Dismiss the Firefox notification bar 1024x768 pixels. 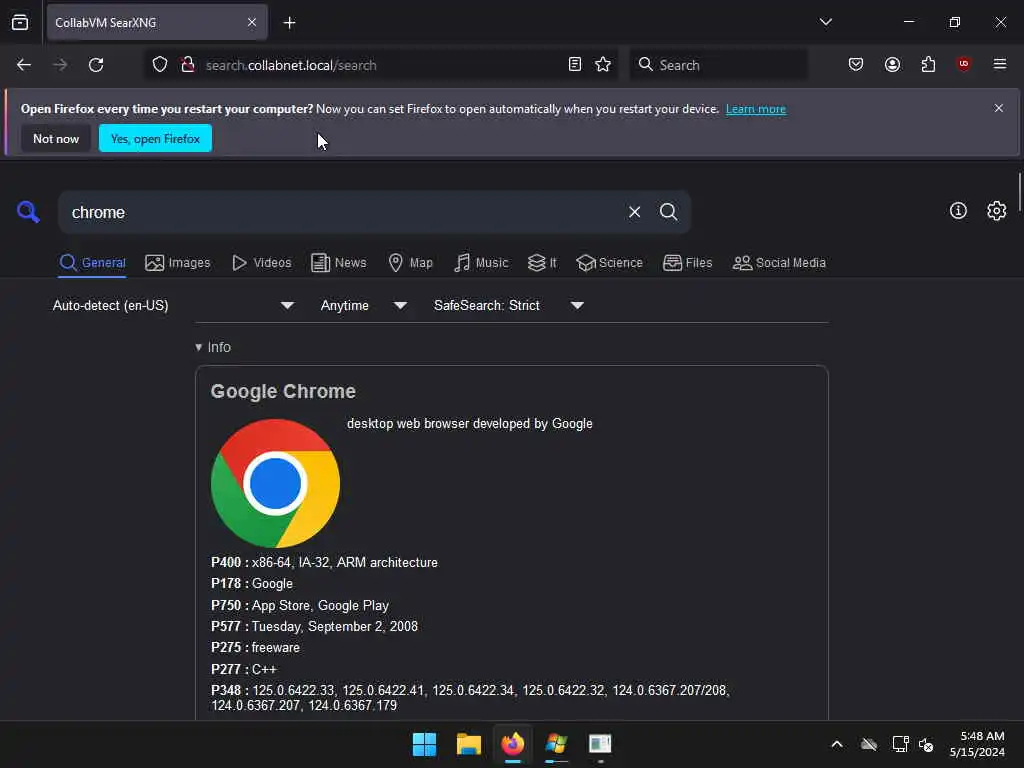point(999,108)
